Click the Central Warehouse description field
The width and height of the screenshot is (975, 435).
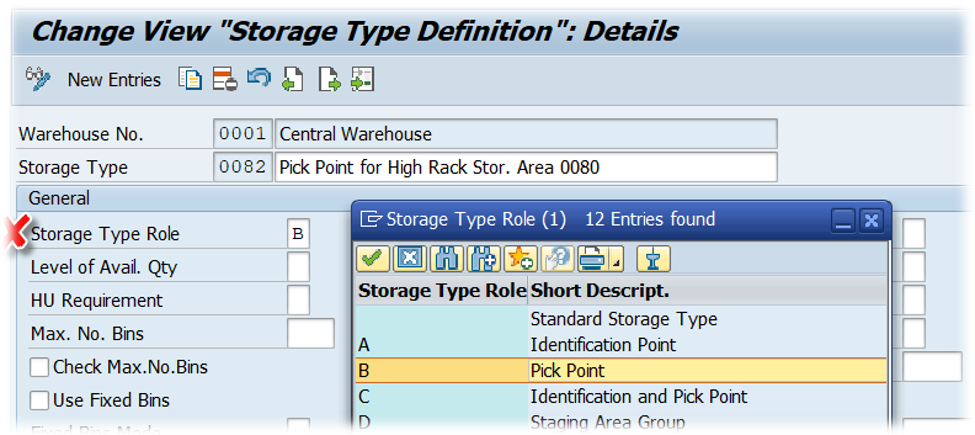click(526, 134)
